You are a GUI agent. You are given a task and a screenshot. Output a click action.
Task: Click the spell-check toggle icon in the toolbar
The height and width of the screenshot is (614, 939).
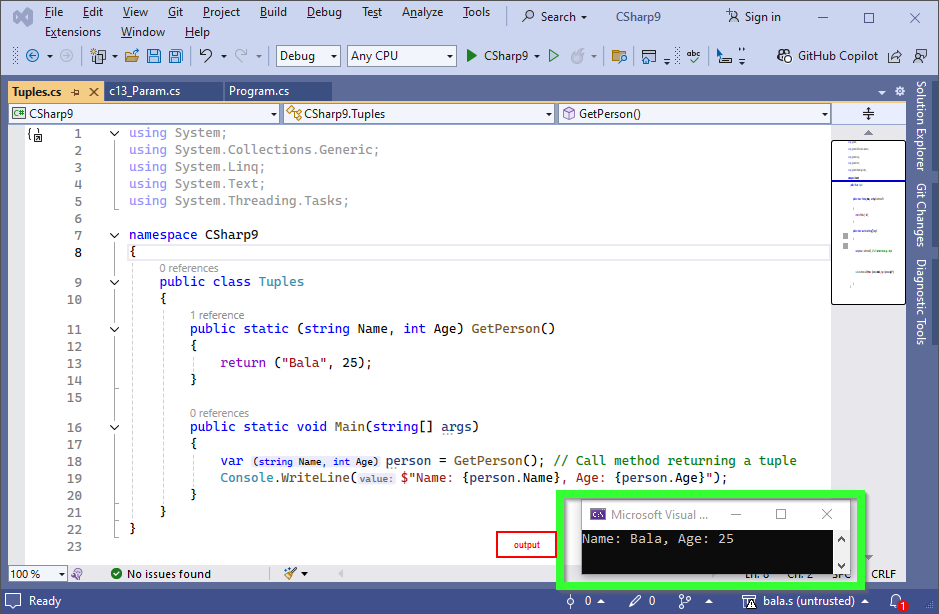pos(693,55)
